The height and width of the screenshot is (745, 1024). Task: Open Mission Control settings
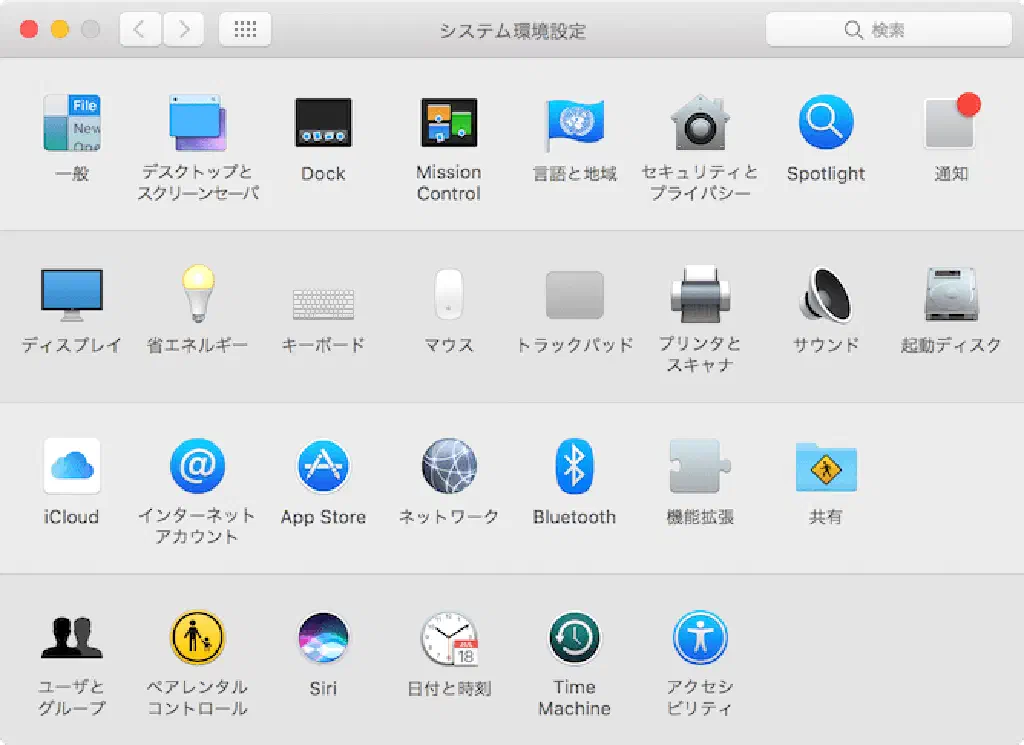pyautogui.click(x=448, y=124)
